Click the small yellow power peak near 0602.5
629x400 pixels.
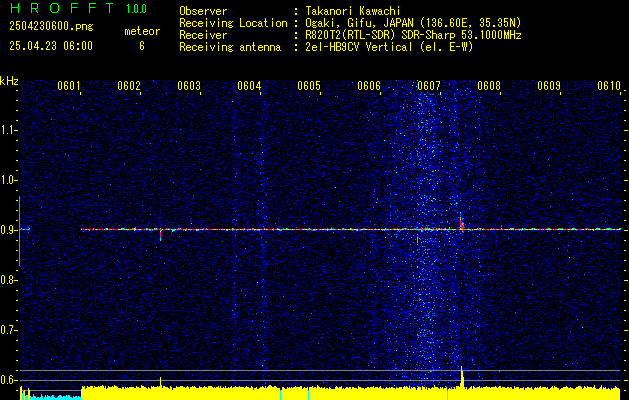click(x=160, y=382)
